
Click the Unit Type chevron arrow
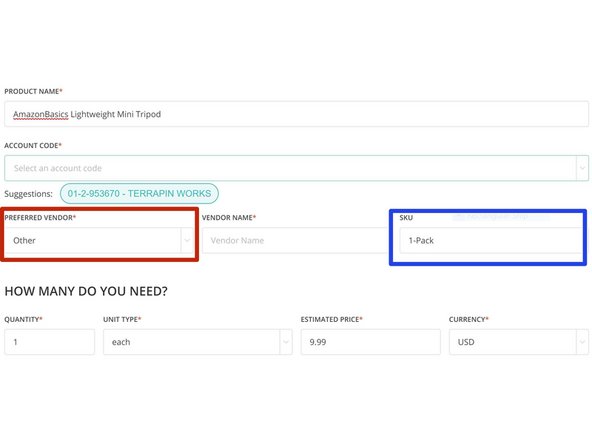286,342
